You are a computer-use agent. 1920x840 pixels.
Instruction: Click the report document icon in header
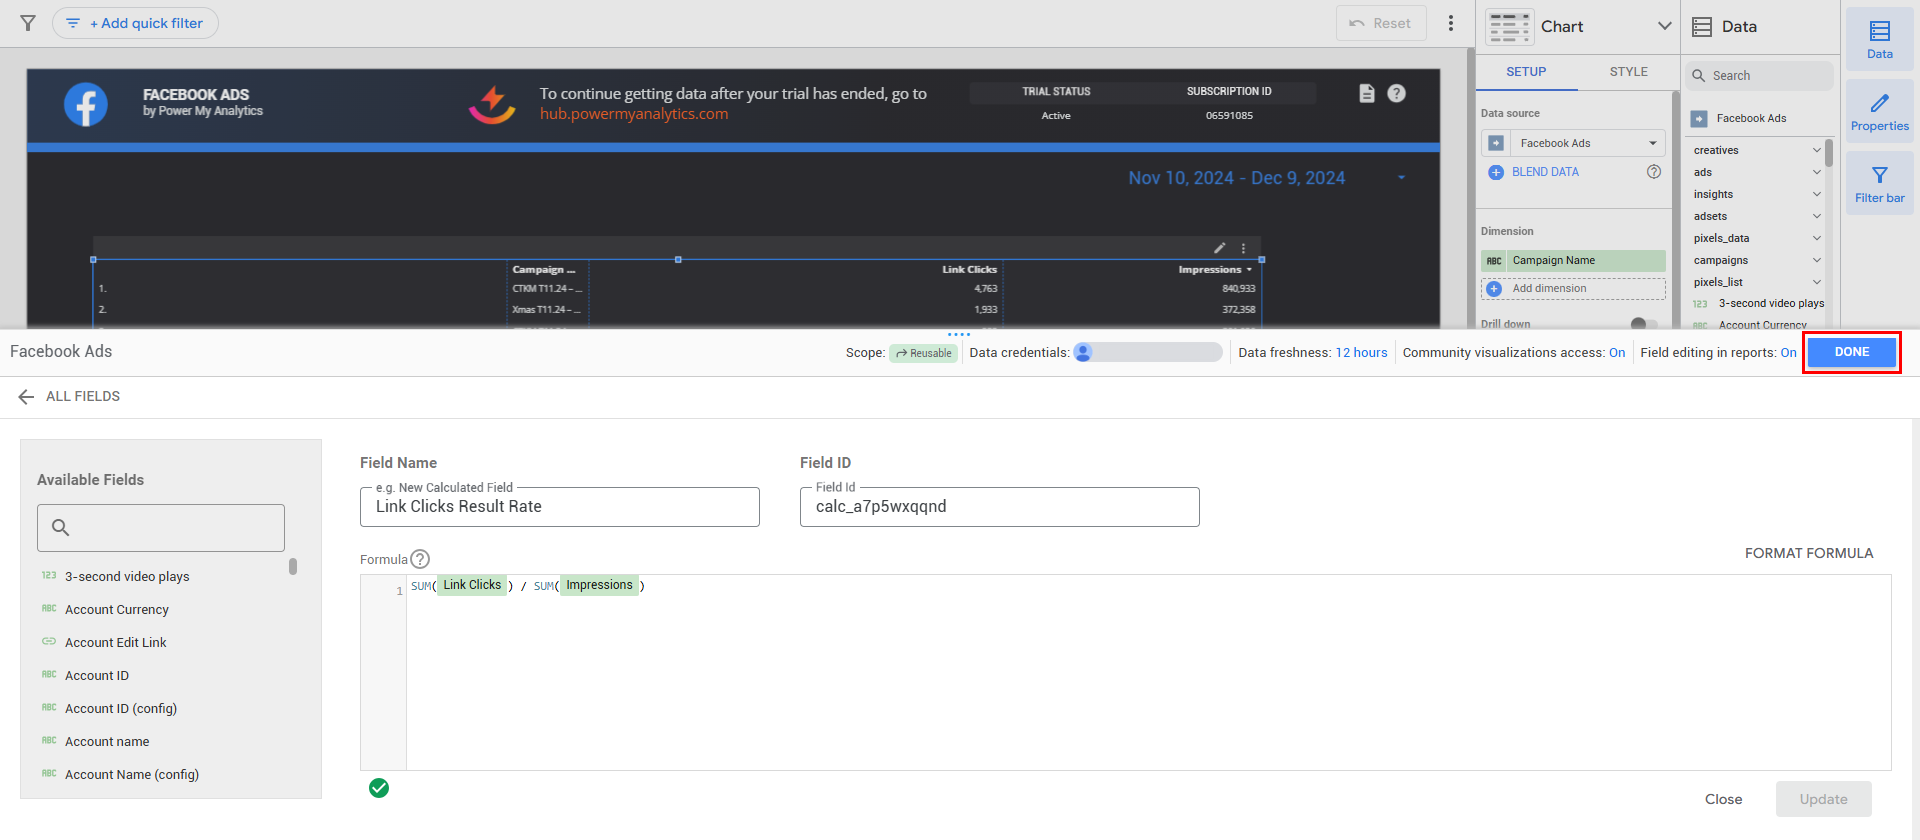point(1367,93)
